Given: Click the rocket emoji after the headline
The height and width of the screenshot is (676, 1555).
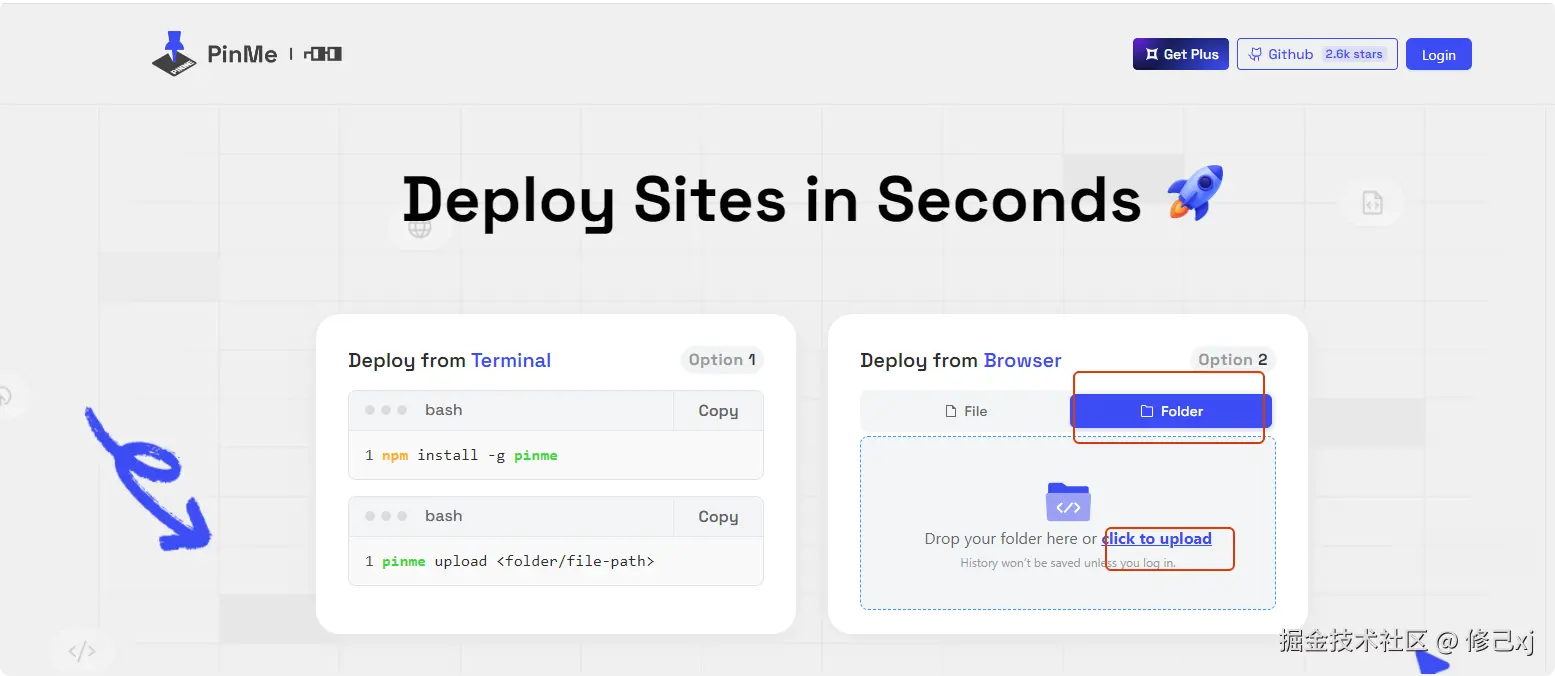Looking at the screenshot, I should coord(1196,194).
